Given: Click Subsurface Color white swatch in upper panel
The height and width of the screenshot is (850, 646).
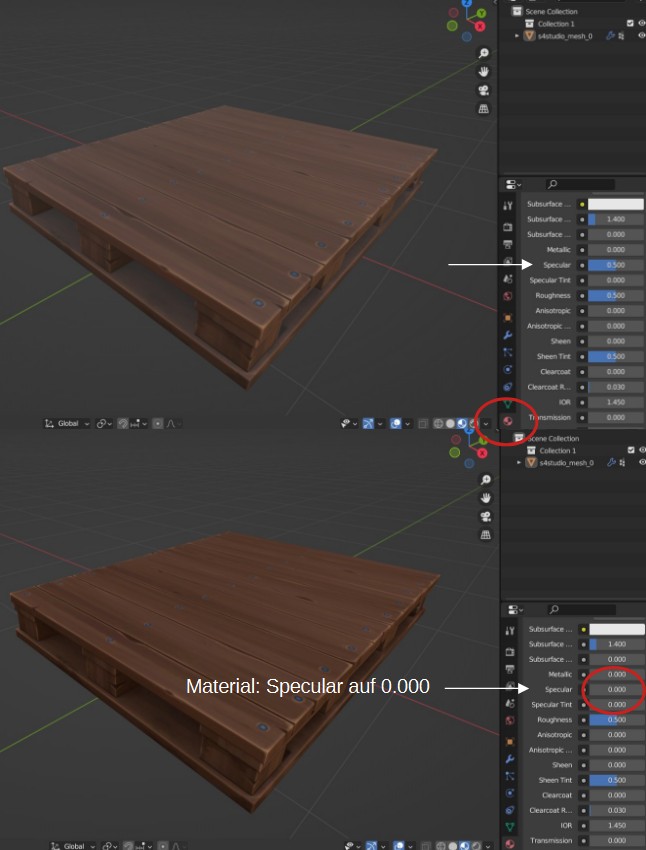Looking at the screenshot, I should pos(616,204).
